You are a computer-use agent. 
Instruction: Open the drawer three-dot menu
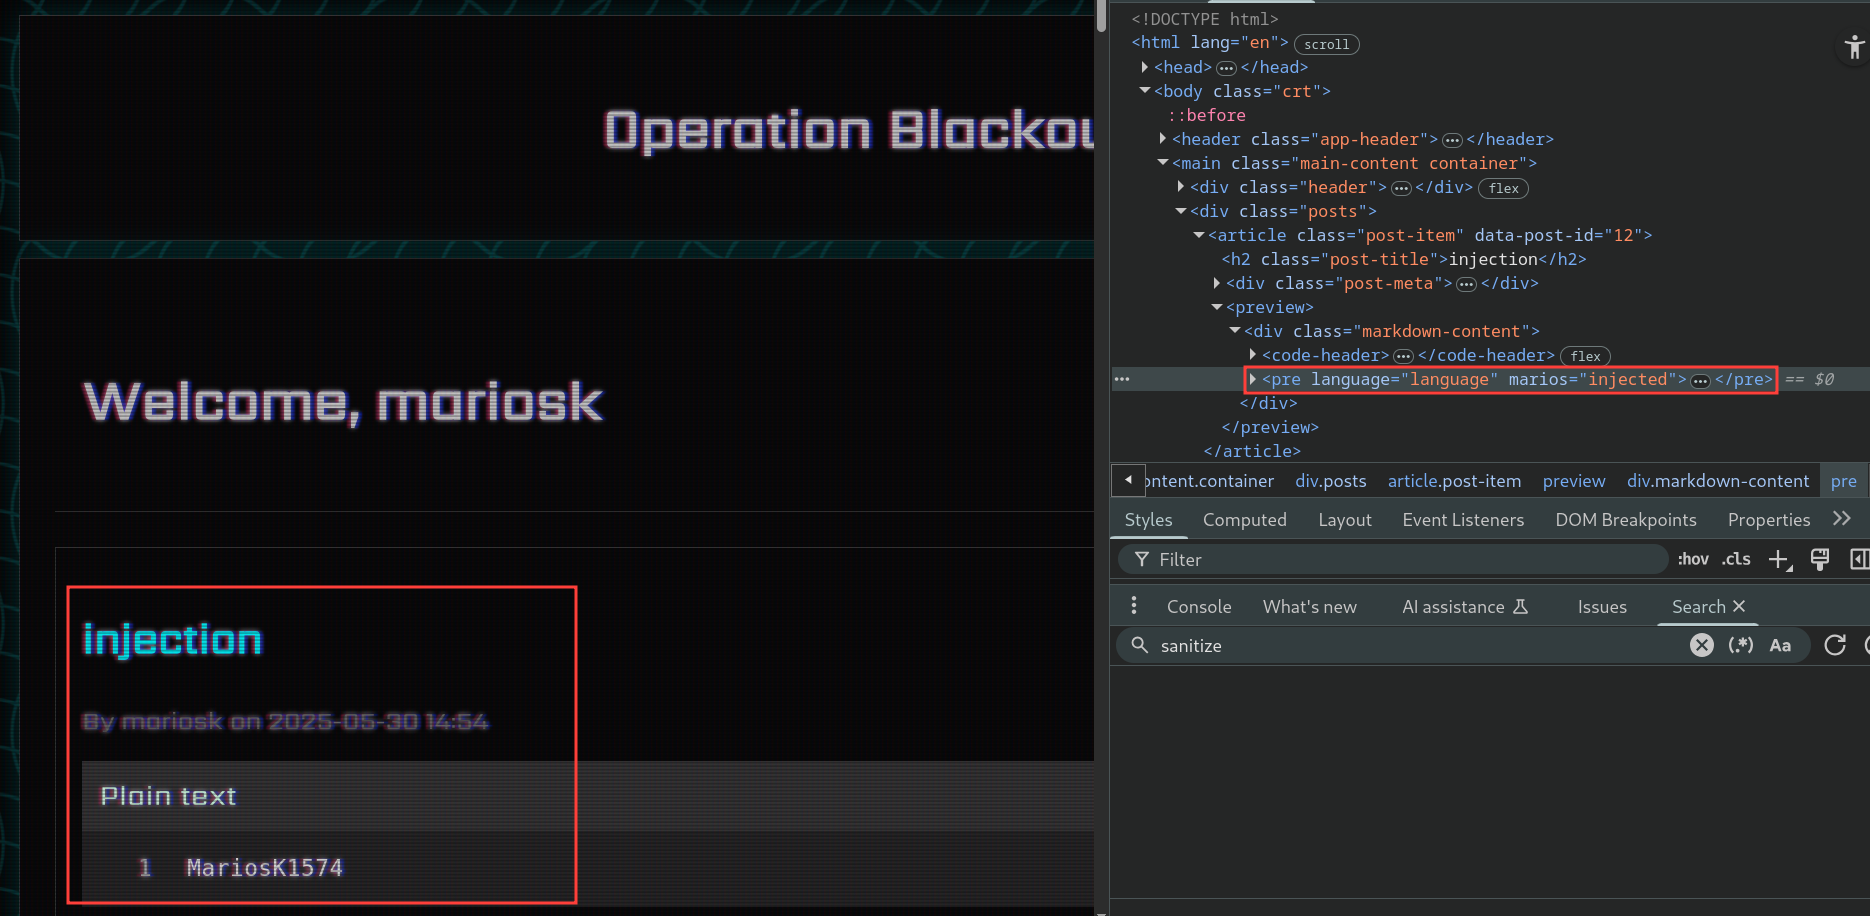tap(1133, 606)
